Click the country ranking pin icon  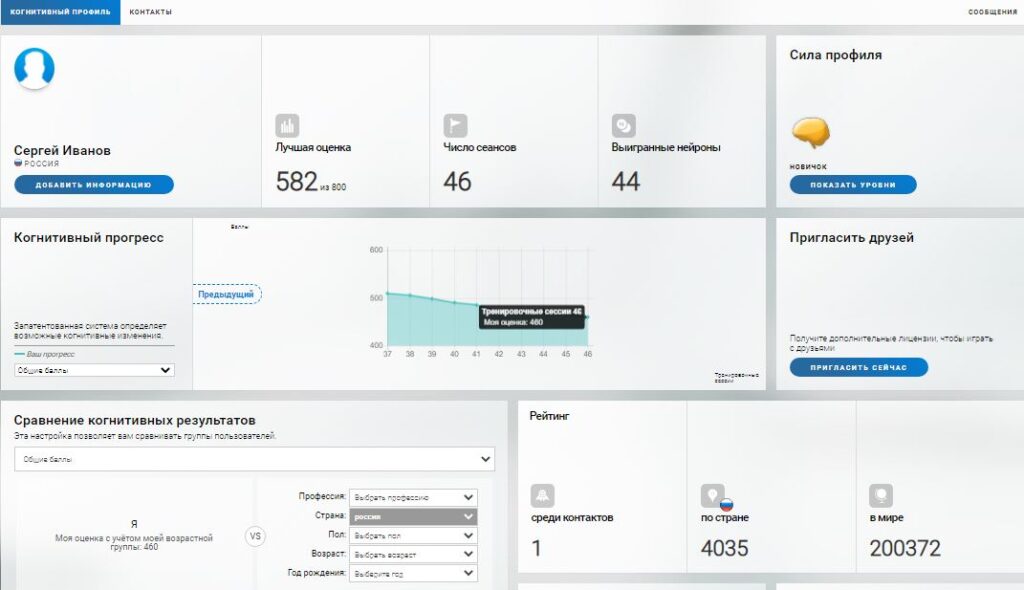714,496
